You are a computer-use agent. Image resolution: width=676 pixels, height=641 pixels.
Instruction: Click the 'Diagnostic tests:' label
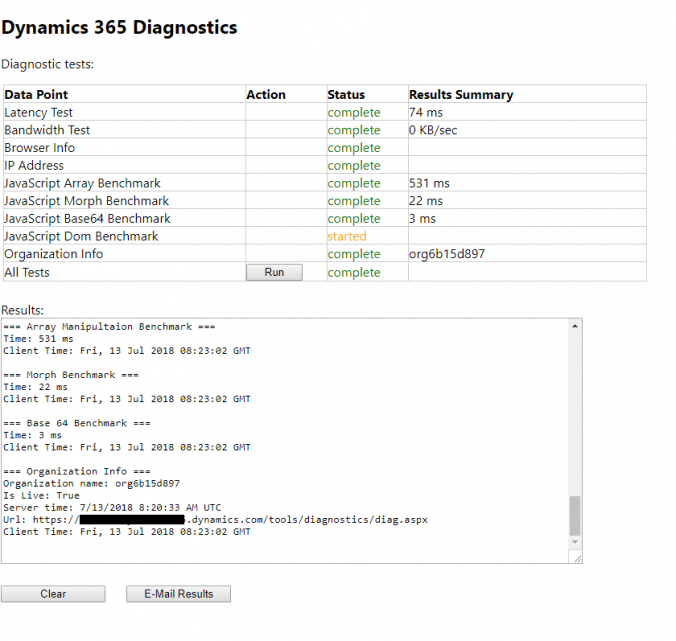pyautogui.click(x=47, y=64)
